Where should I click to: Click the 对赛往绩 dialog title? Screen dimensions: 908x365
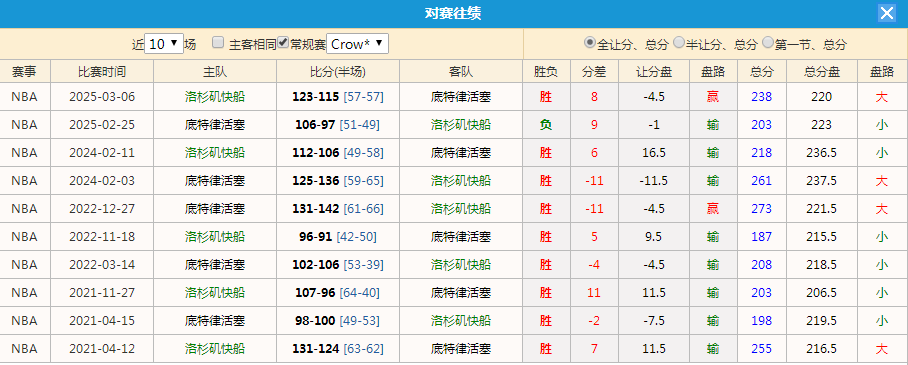point(453,13)
